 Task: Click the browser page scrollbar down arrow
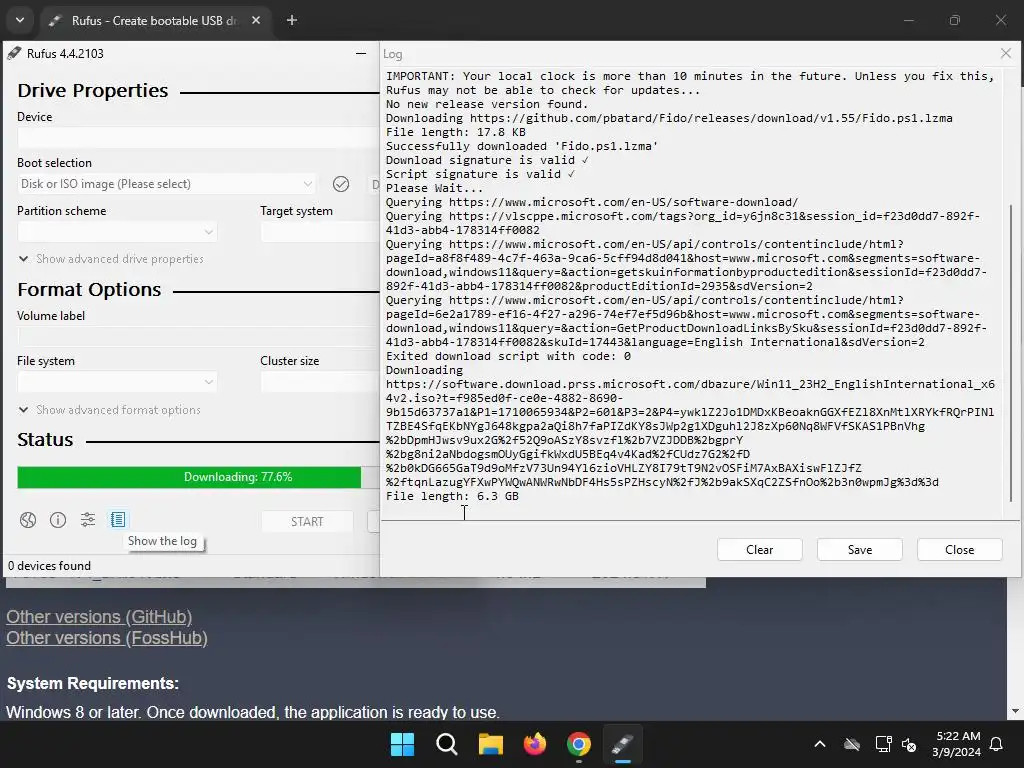coord(1016,711)
